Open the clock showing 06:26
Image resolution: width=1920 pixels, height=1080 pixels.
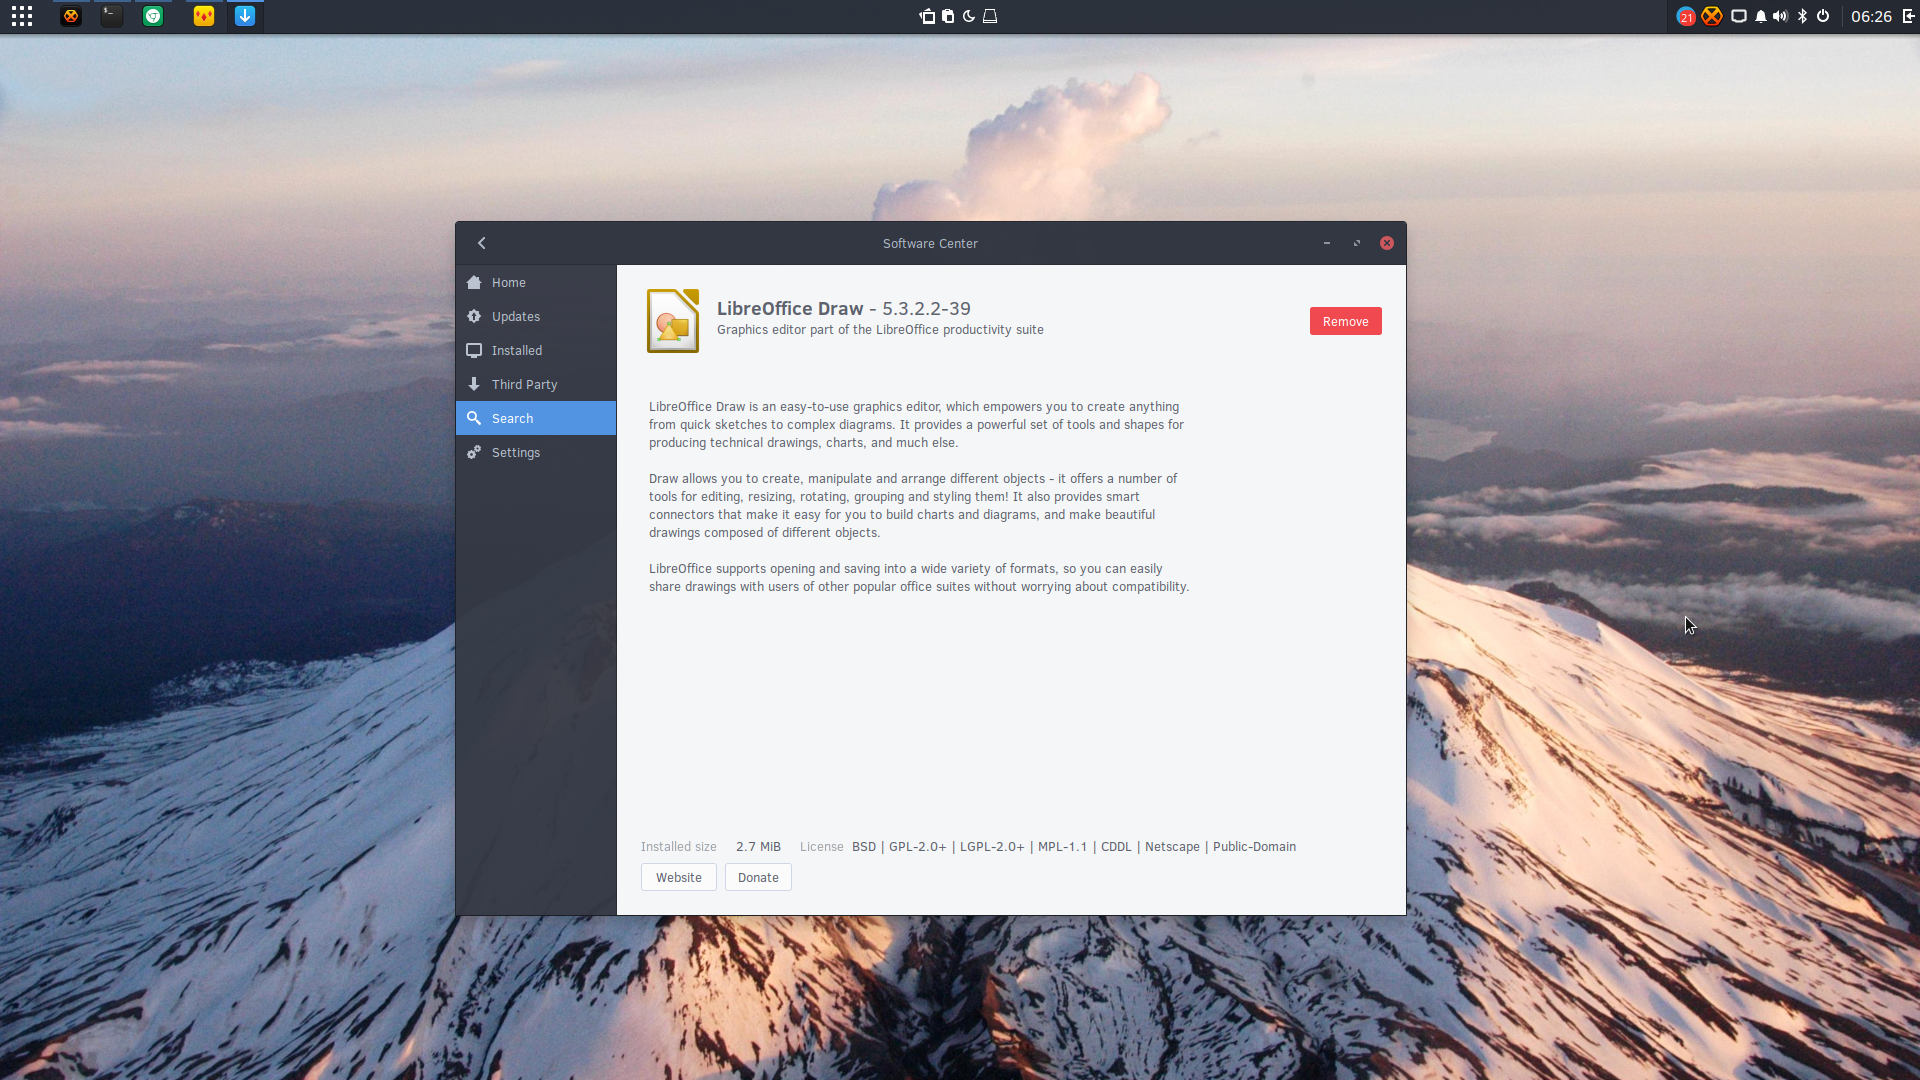pos(1871,16)
